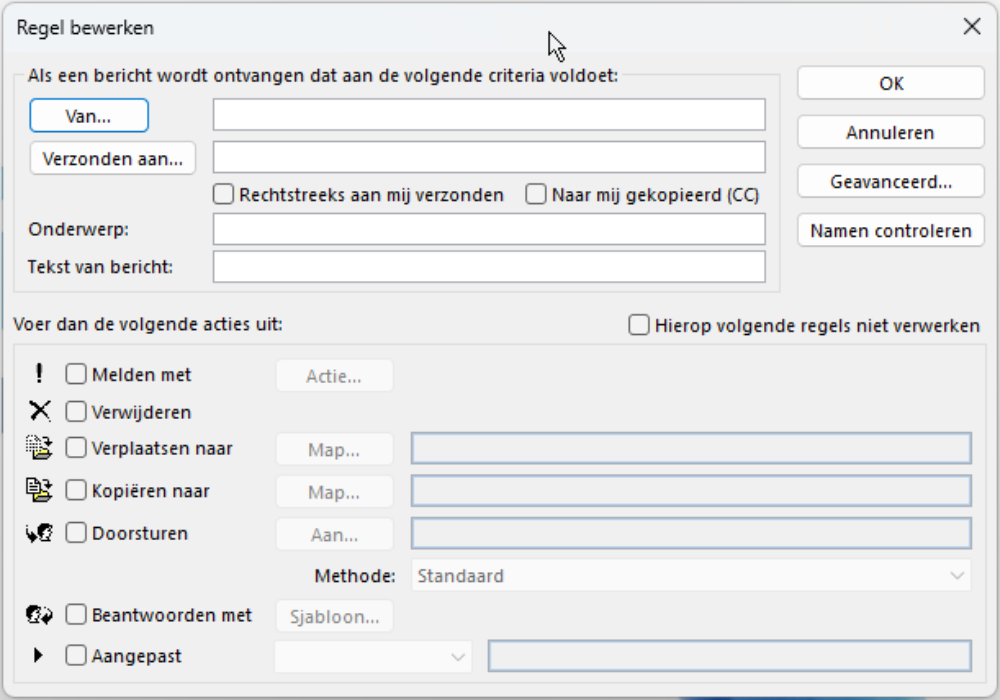
Task: Click the Aan... button for Doorsturen
Action: [x=334, y=534]
